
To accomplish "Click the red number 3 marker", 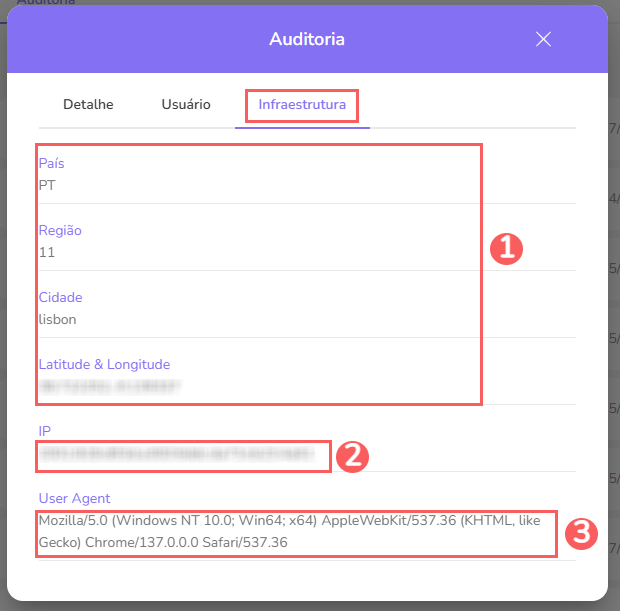I will pyautogui.click(x=581, y=533).
